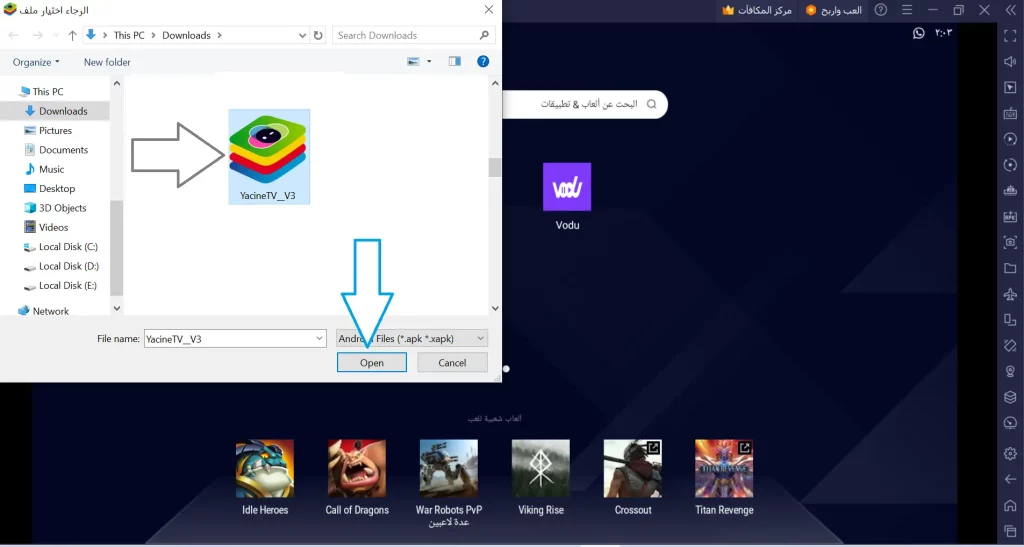Open the Install APK sidebar icon
The image size is (1024, 547).
[1010, 216]
